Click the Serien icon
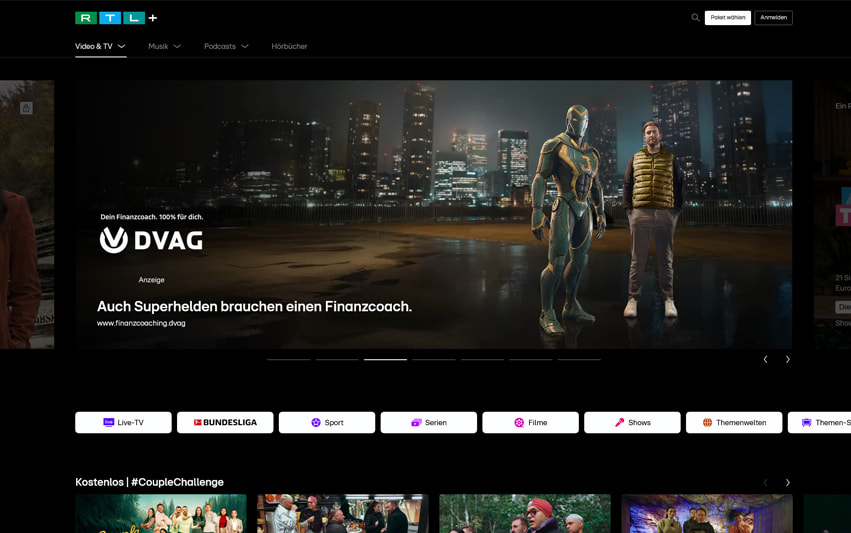 (416, 422)
